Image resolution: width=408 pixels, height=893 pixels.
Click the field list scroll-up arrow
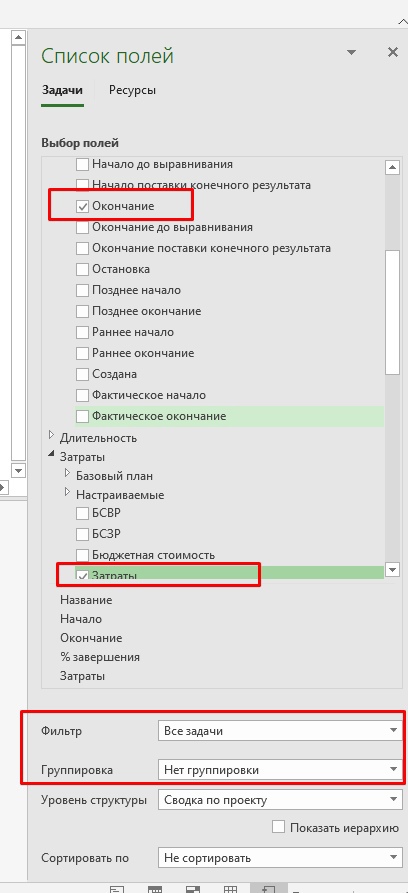point(392,167)
